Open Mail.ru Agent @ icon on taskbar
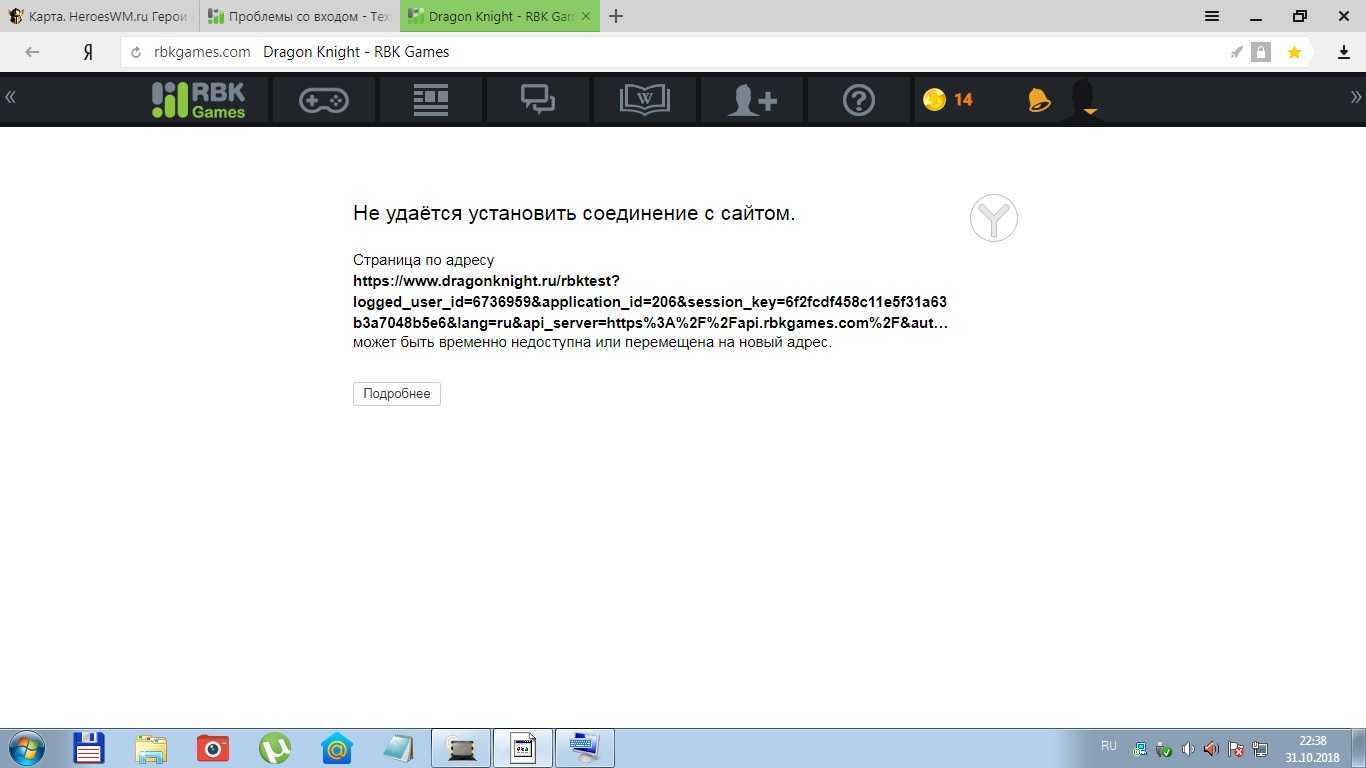 point(337,748)
